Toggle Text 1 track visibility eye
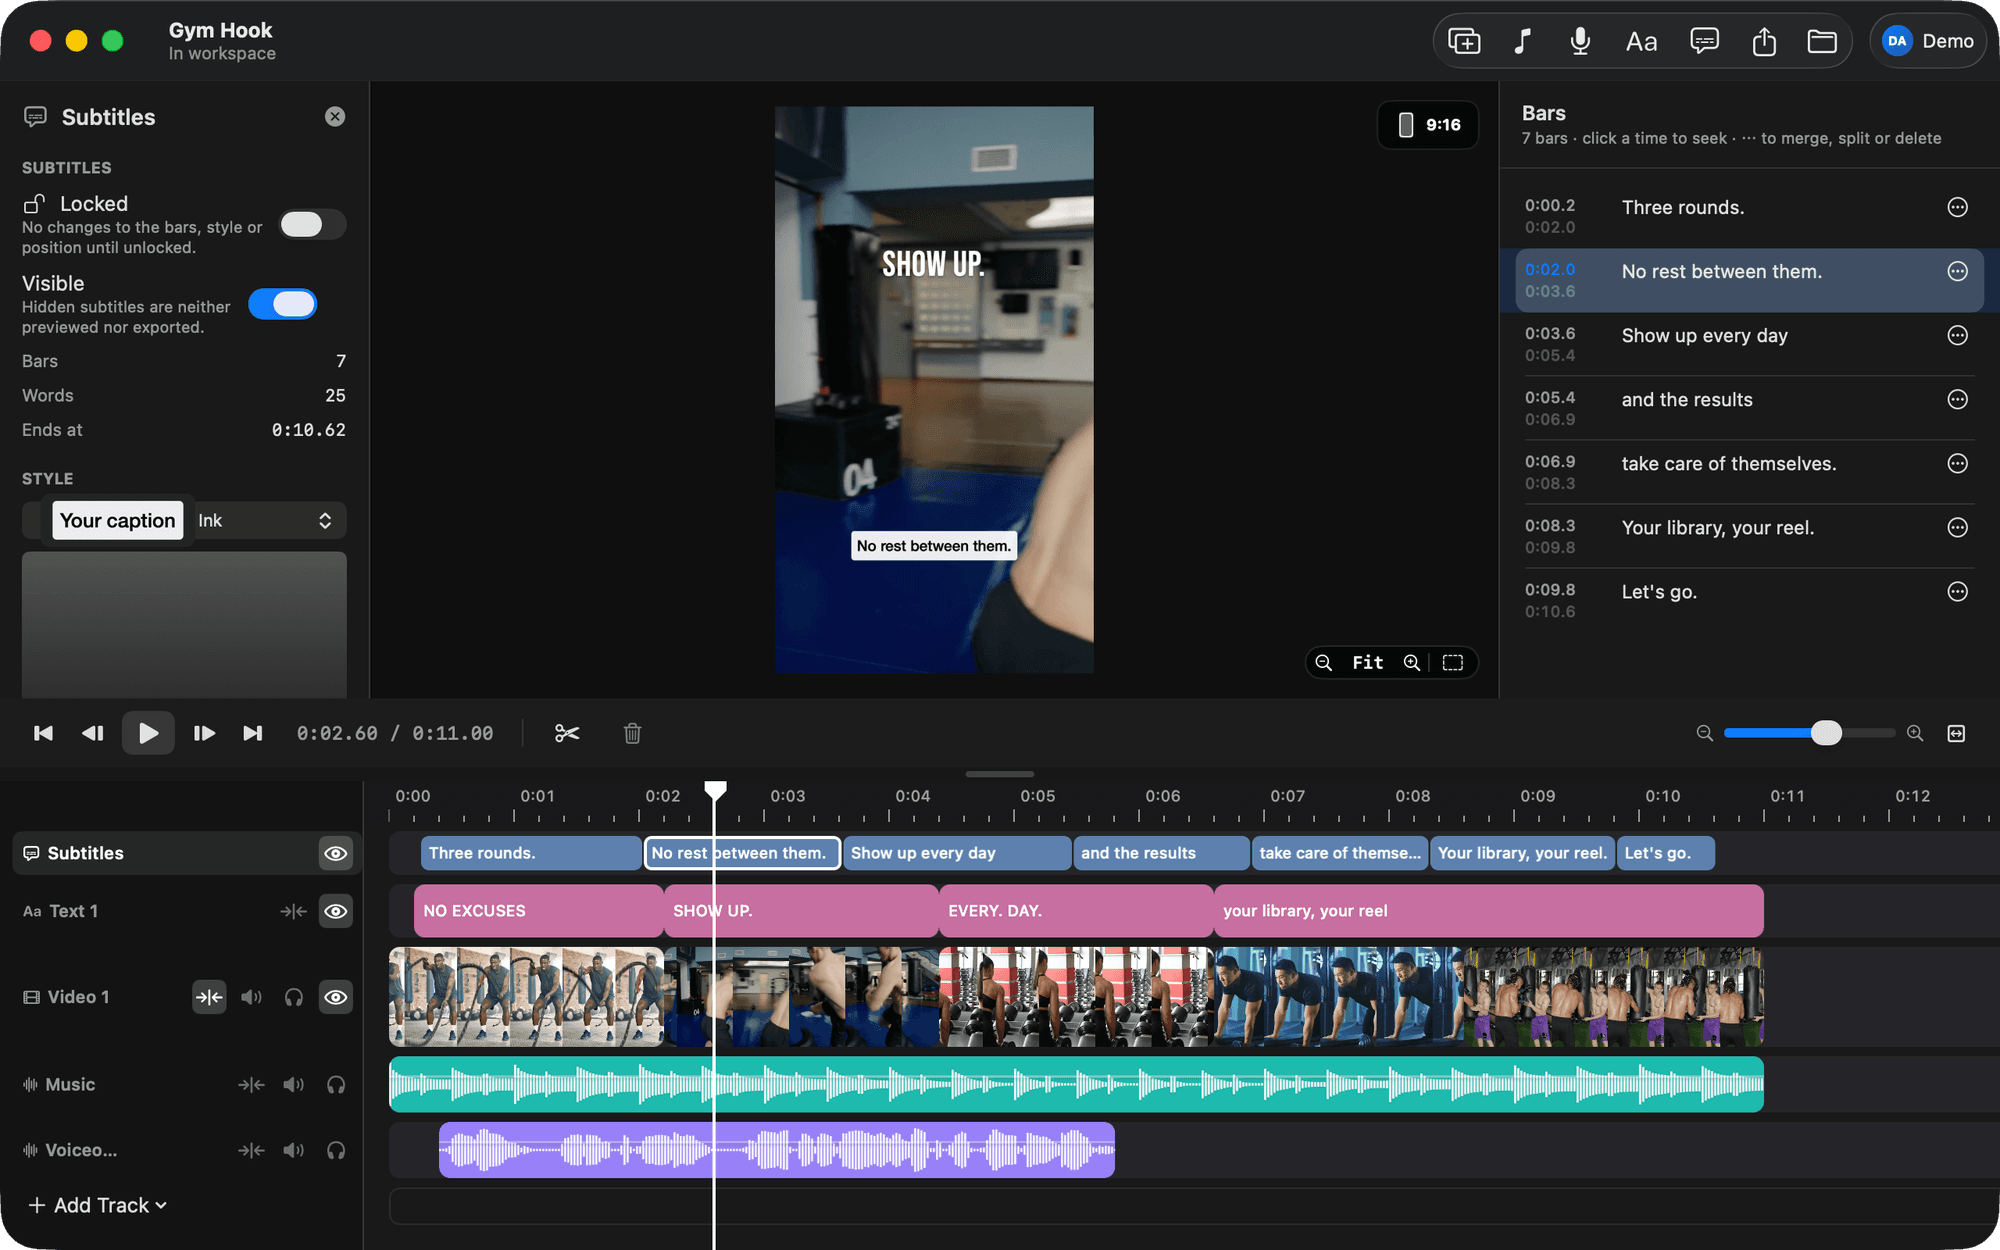The image size is (2000, 1250). point(336,911)
